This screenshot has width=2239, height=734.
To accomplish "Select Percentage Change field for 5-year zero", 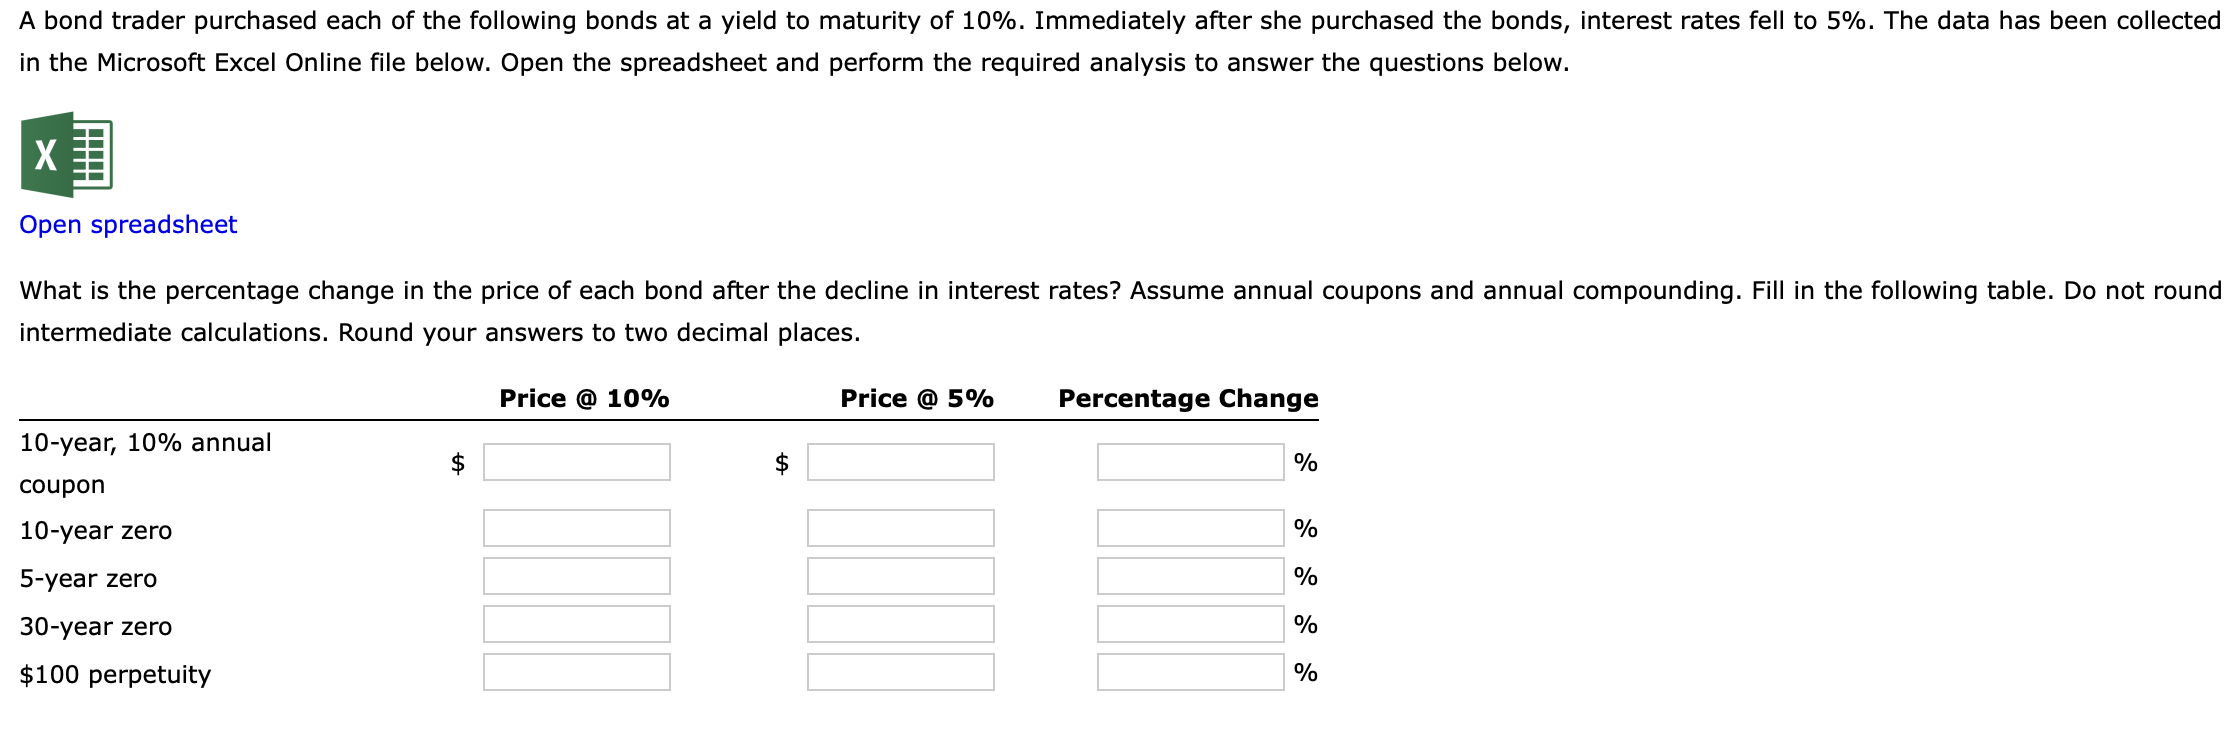I will tap(1191, 576).
